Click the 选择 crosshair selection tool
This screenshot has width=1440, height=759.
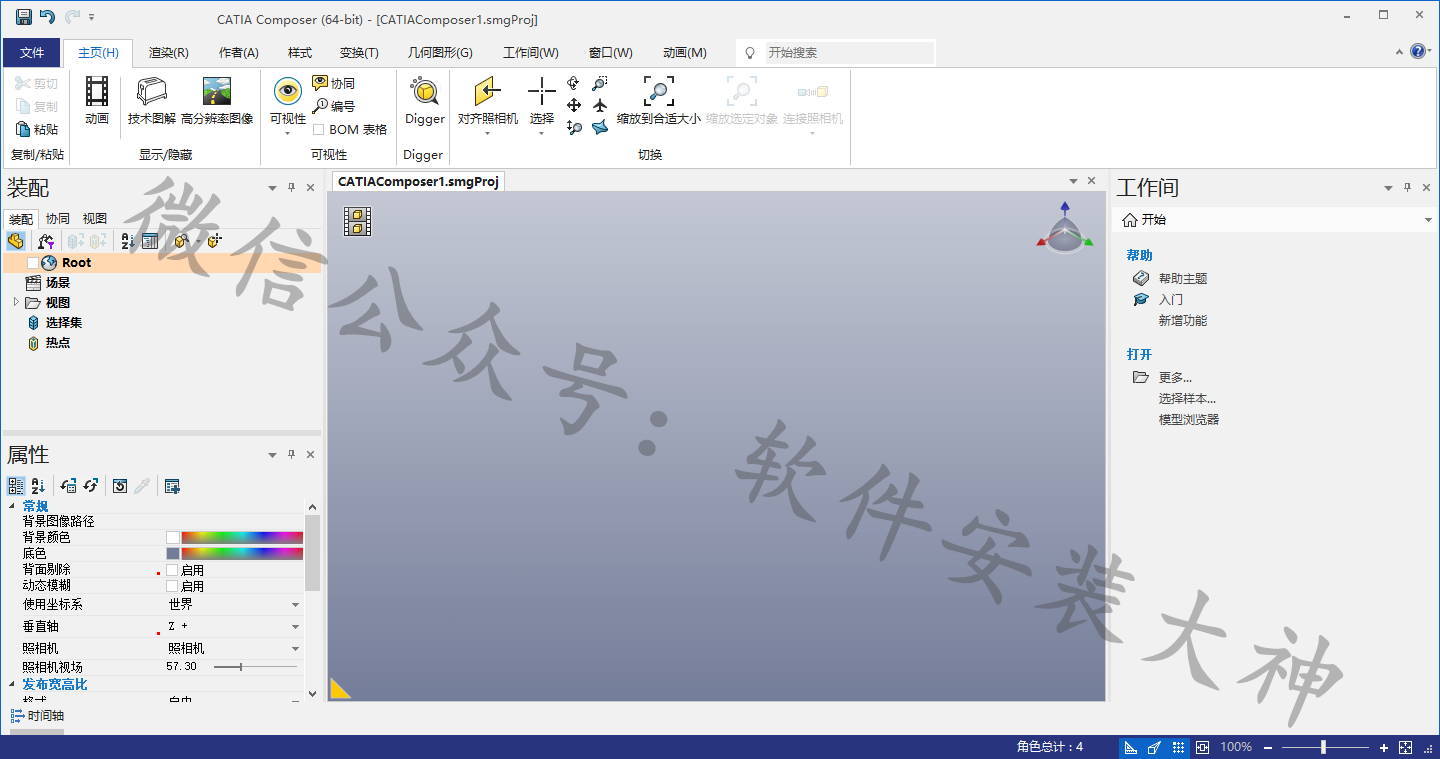(542, 92)
